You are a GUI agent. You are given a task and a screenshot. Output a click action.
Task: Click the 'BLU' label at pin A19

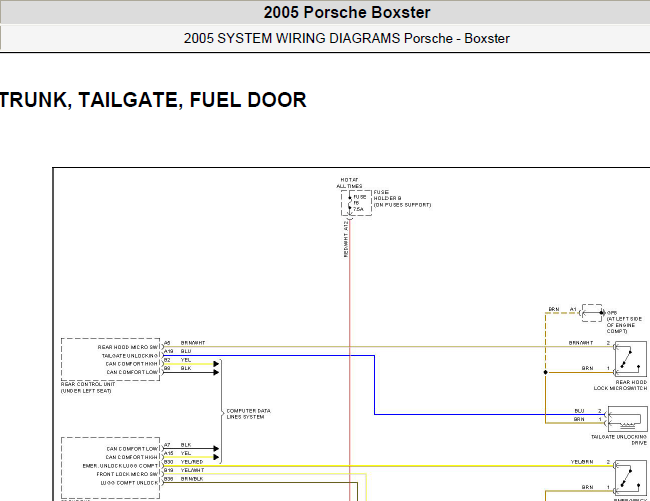(x=186, y=351)
